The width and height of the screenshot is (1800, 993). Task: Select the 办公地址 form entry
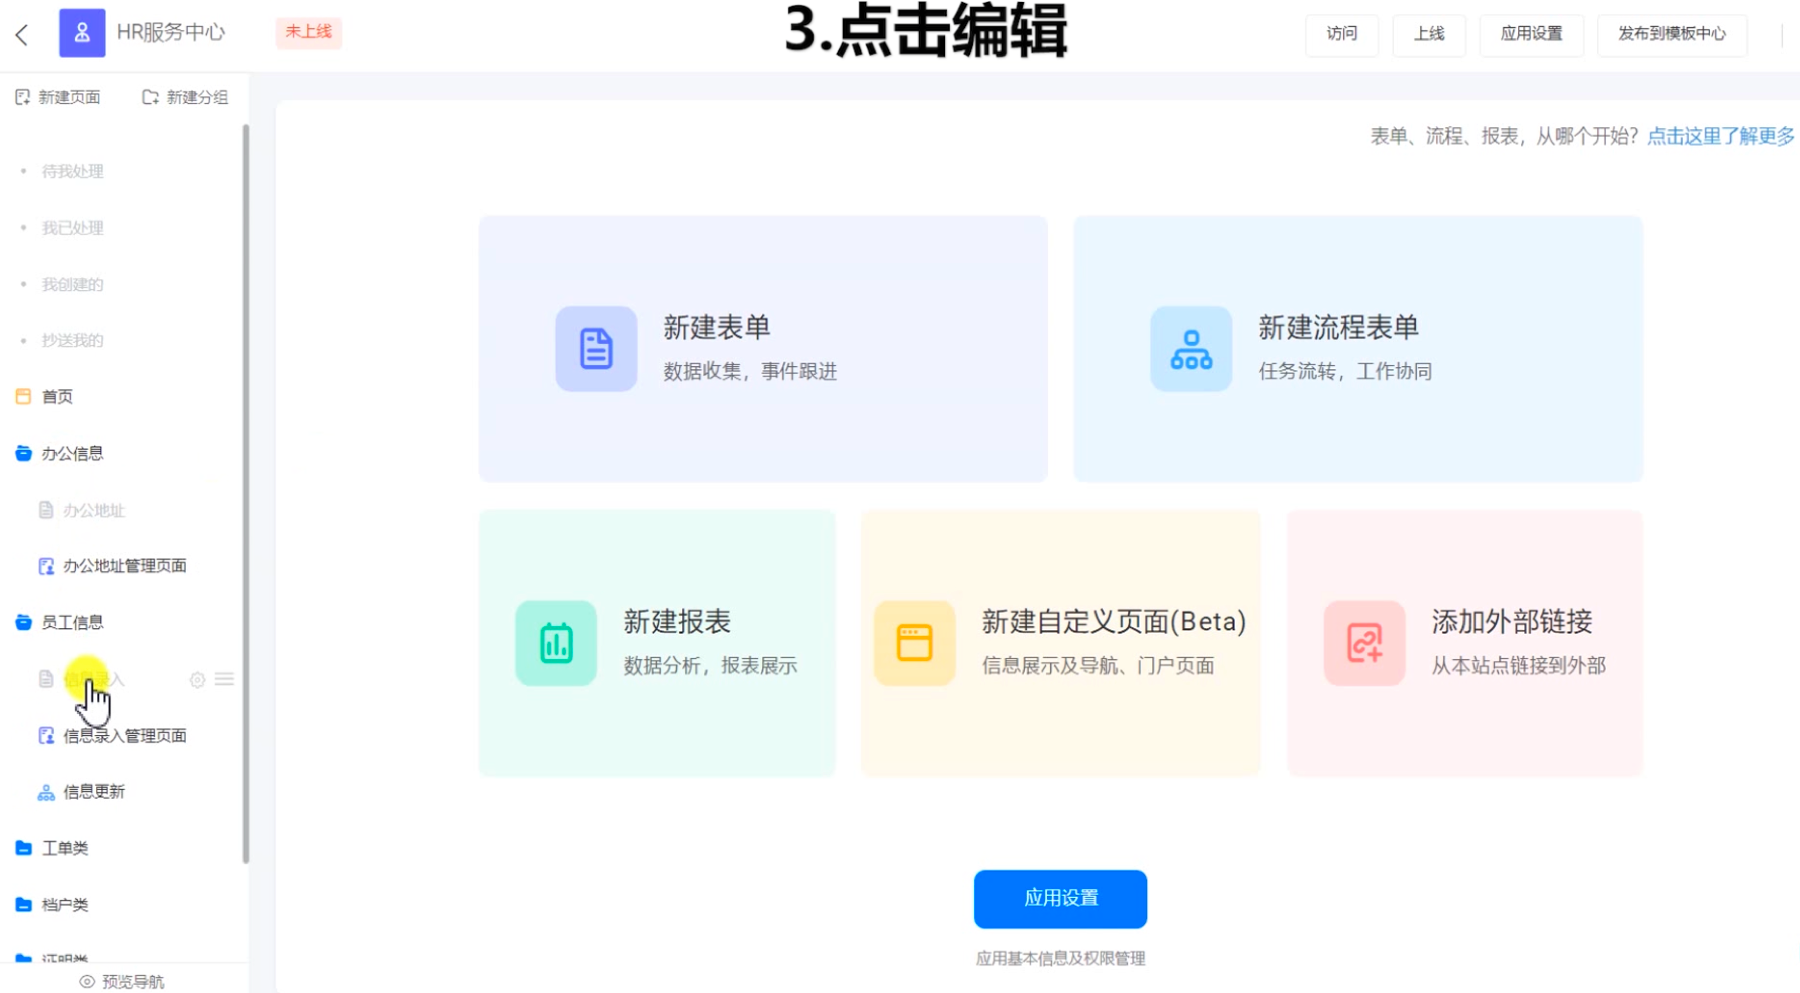coord(94,511)
